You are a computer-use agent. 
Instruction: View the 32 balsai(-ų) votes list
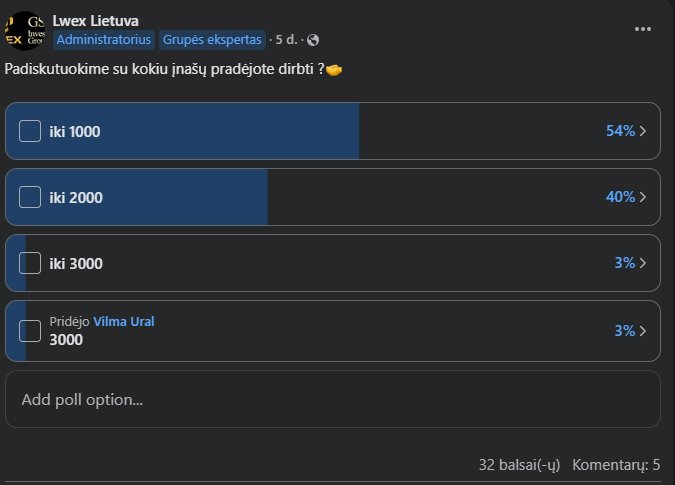pos(519,465)
